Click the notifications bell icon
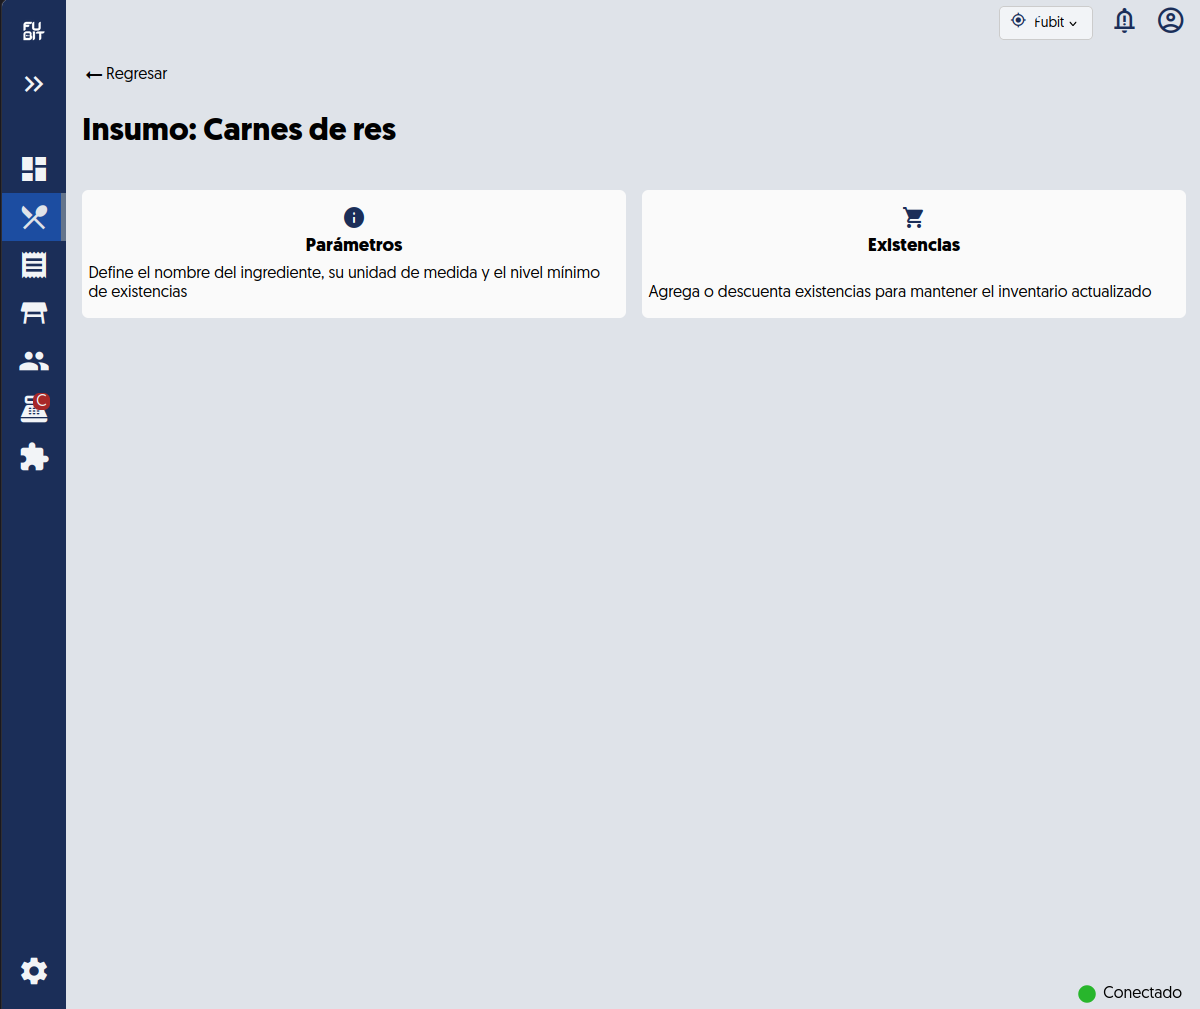Viewport: 1200px width, 1009px height. (1125, 21)
